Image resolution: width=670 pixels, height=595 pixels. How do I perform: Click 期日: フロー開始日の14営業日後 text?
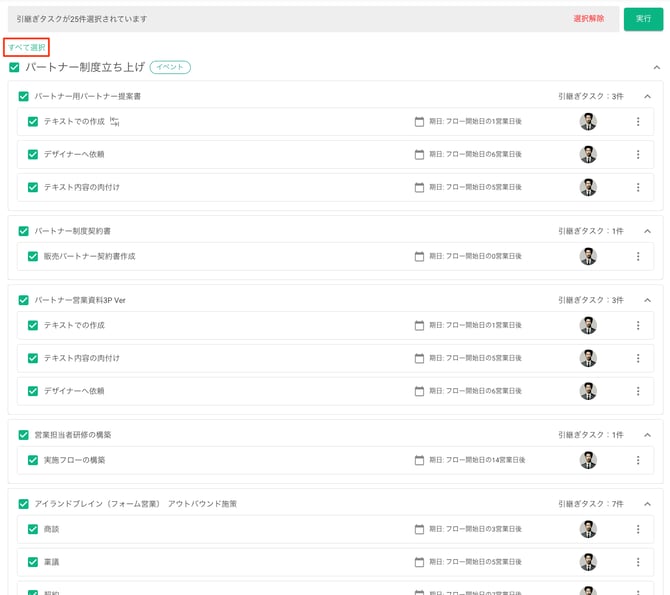477,460
